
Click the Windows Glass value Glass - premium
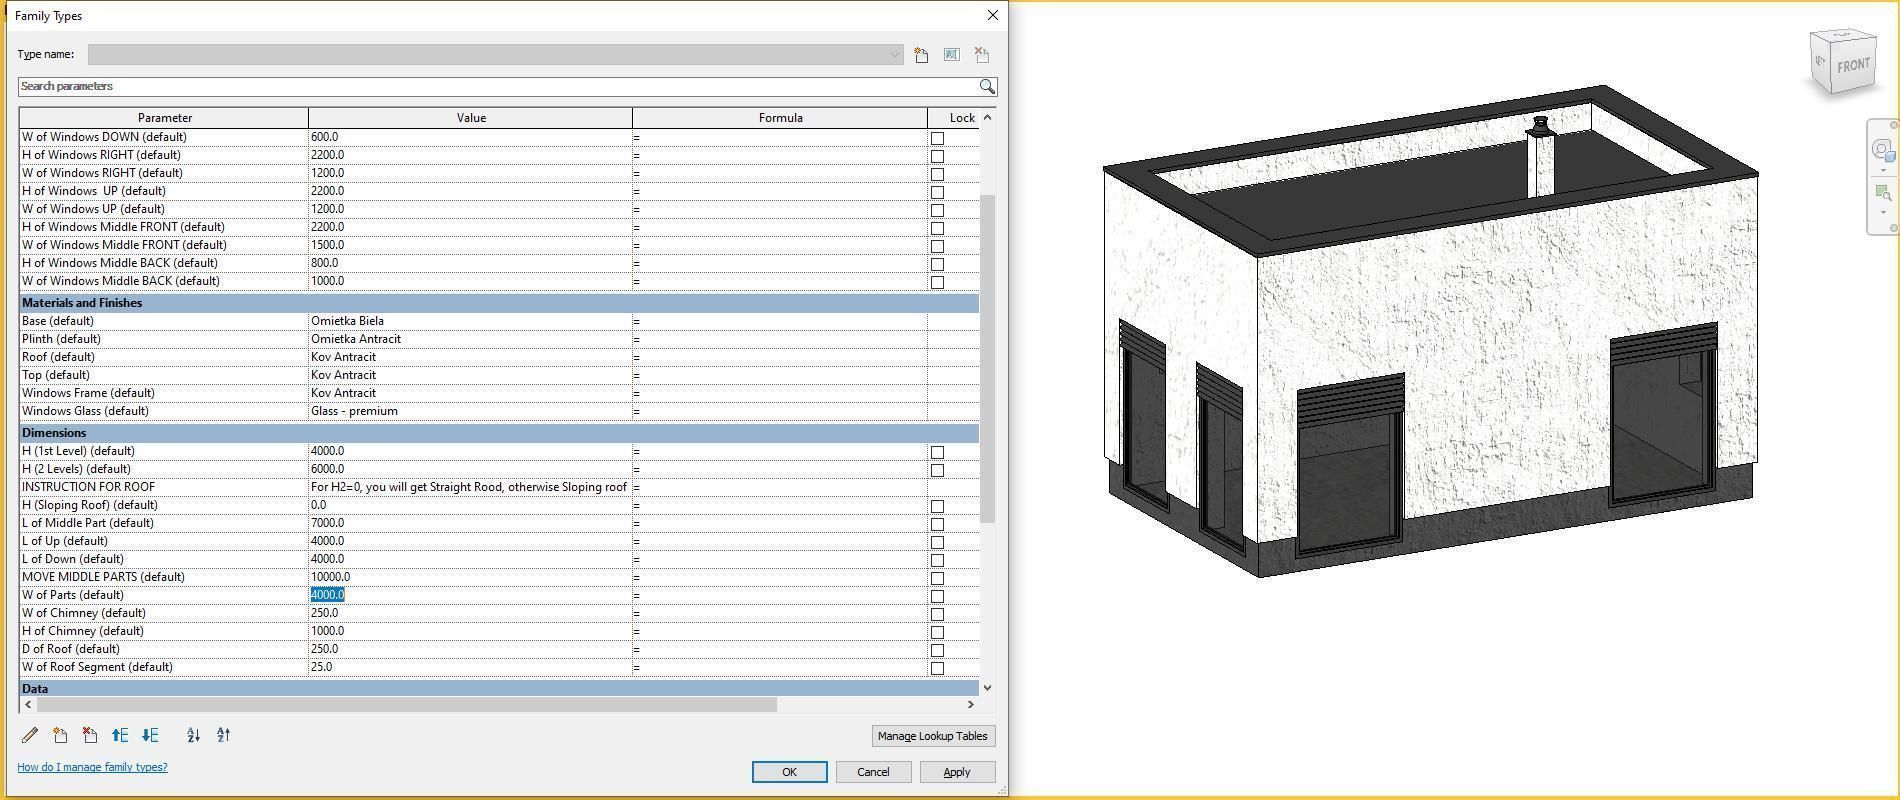click(x=354, y=411)
